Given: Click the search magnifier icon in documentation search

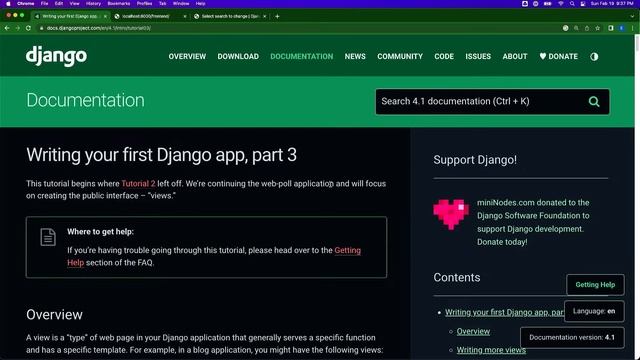Looking at the screenshot, I should [x=594, y=102].
